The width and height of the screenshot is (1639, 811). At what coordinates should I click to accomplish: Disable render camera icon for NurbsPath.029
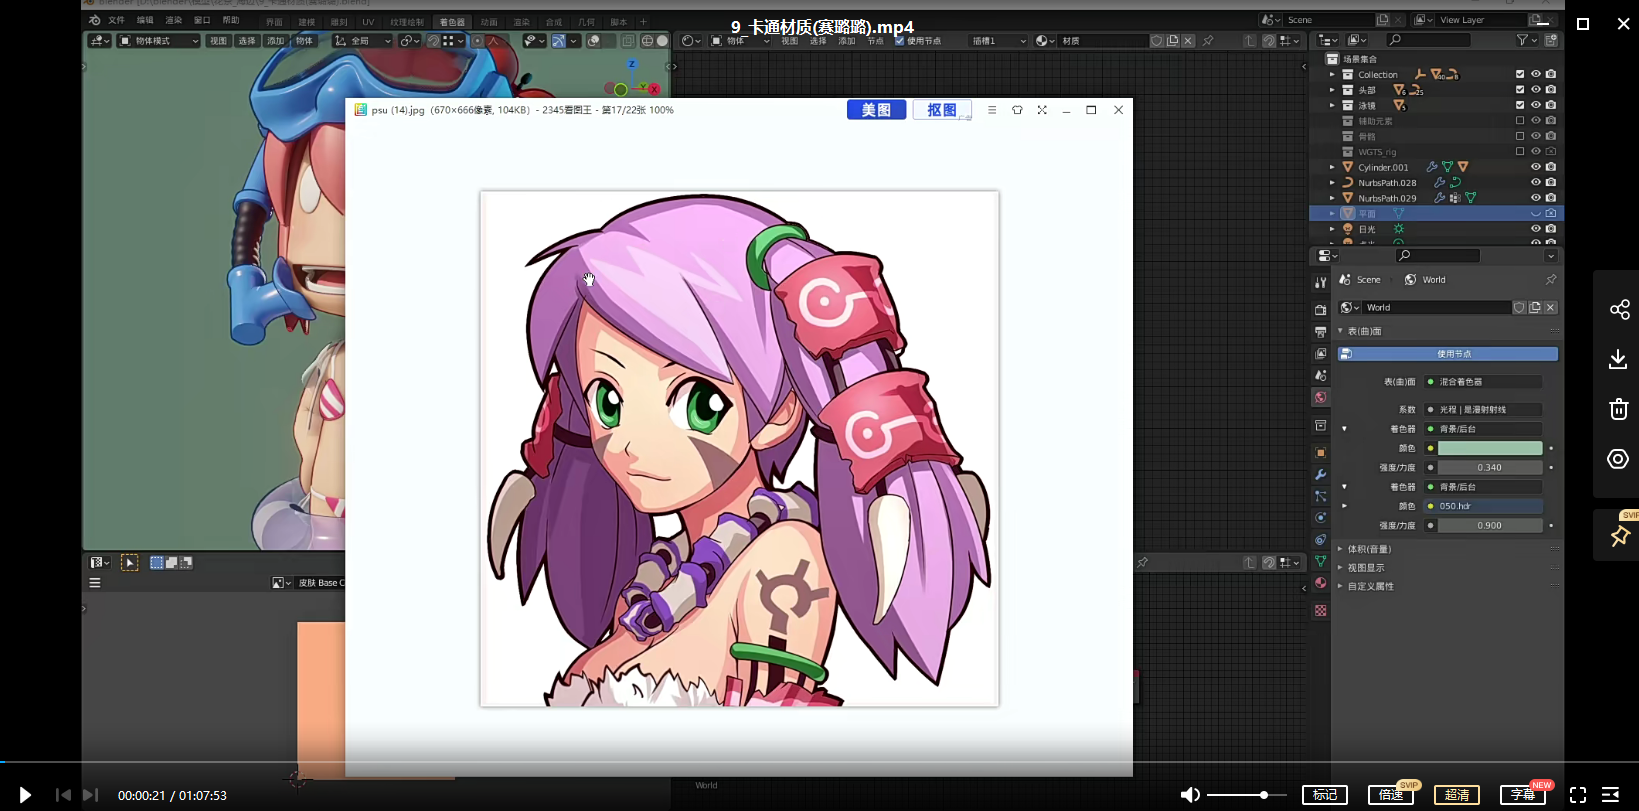pyautogui.click(x=1551, y=198)
